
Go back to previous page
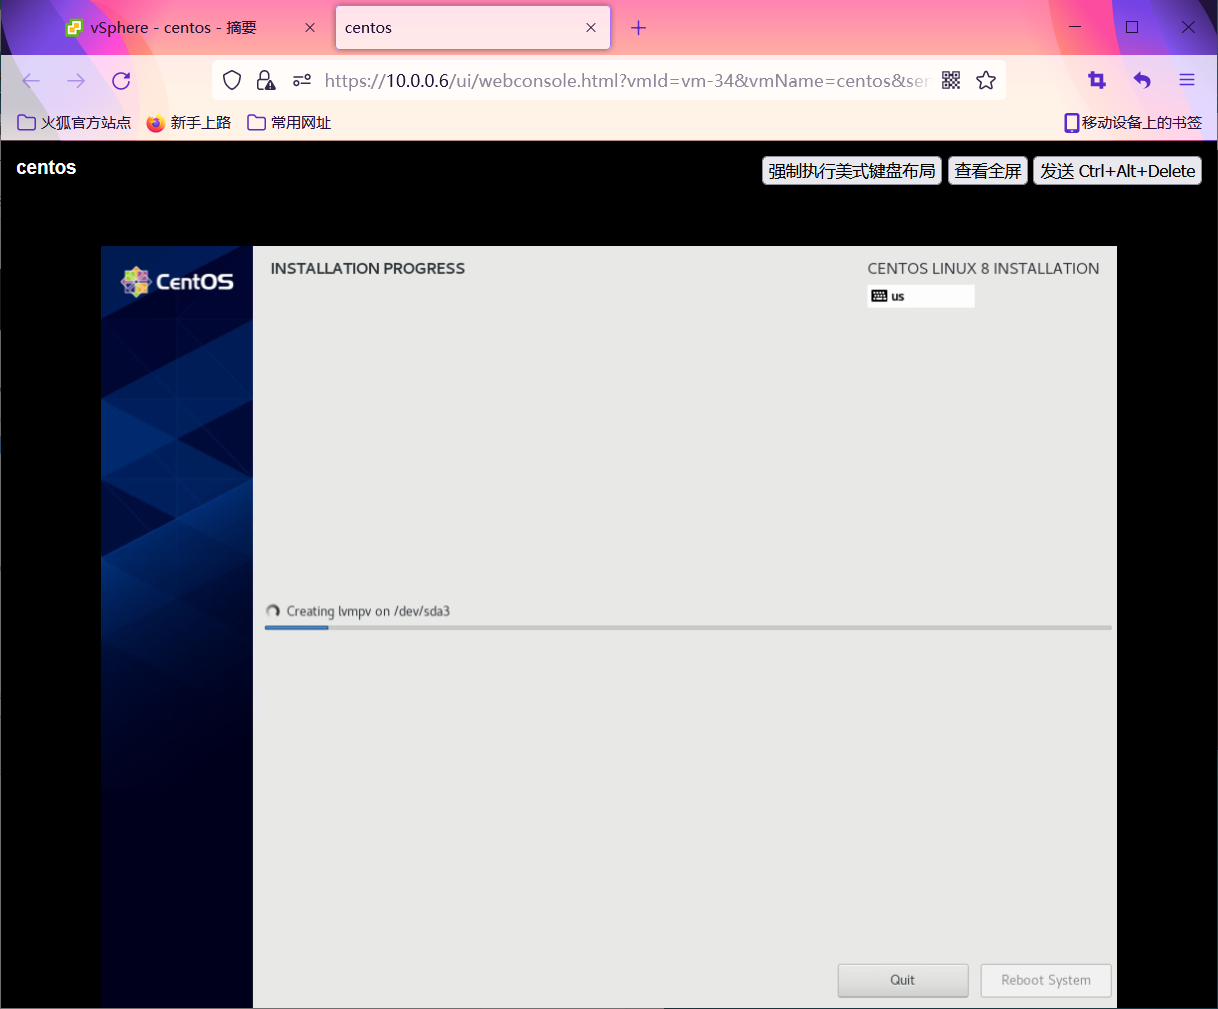[31, 81]
